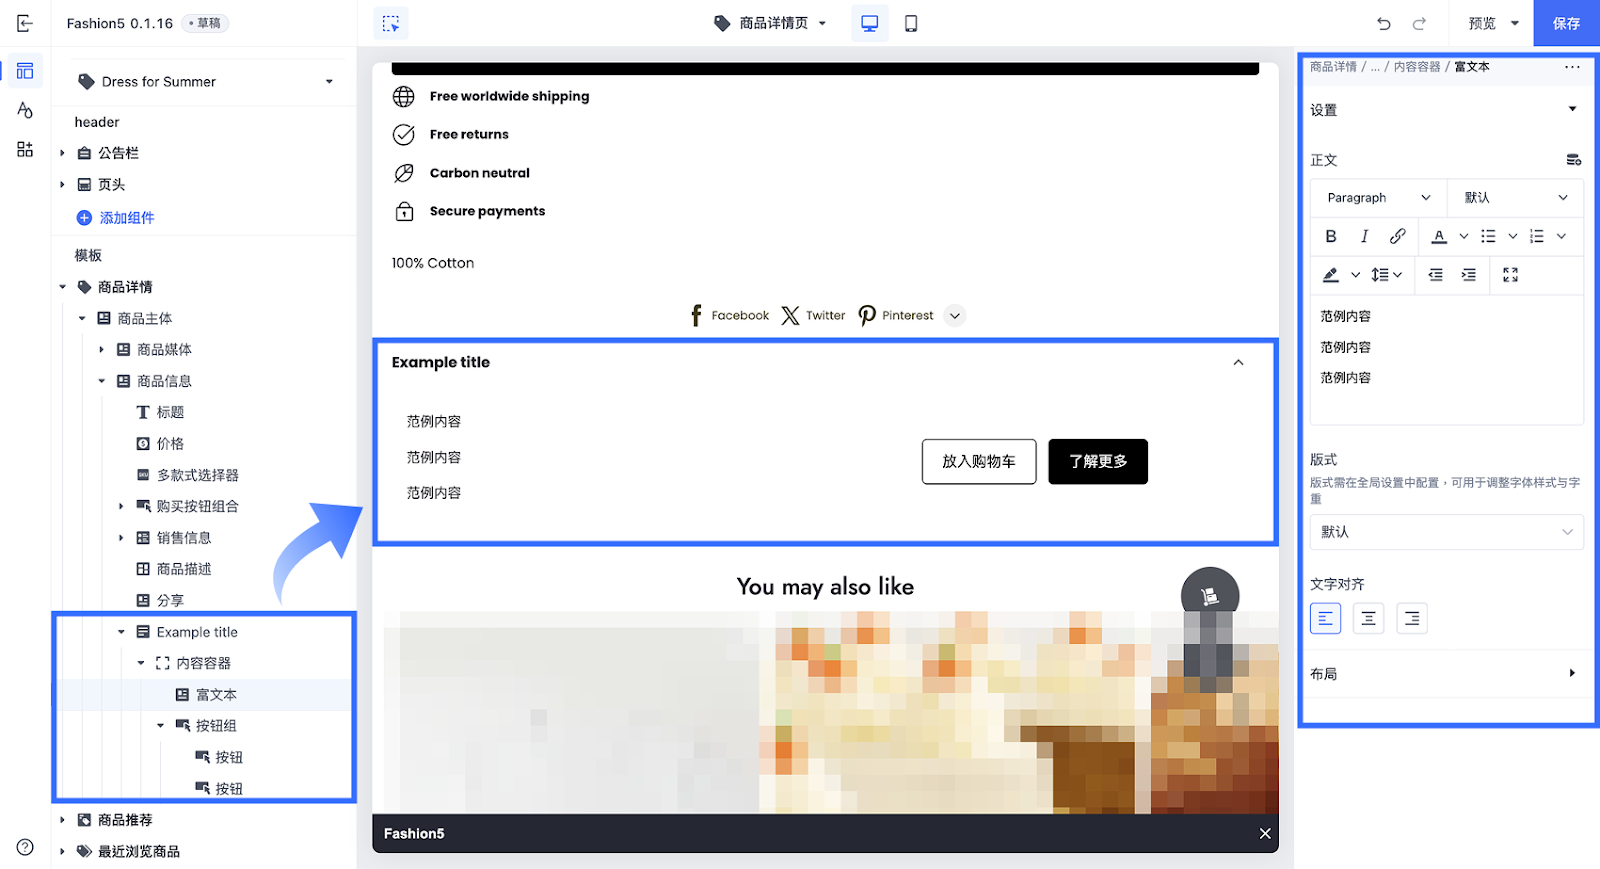Image resolution: width=1600 pixels, height=869 pixels.
Task: Expand the 购买按钮组合 tree node
Action: point(121,506)
